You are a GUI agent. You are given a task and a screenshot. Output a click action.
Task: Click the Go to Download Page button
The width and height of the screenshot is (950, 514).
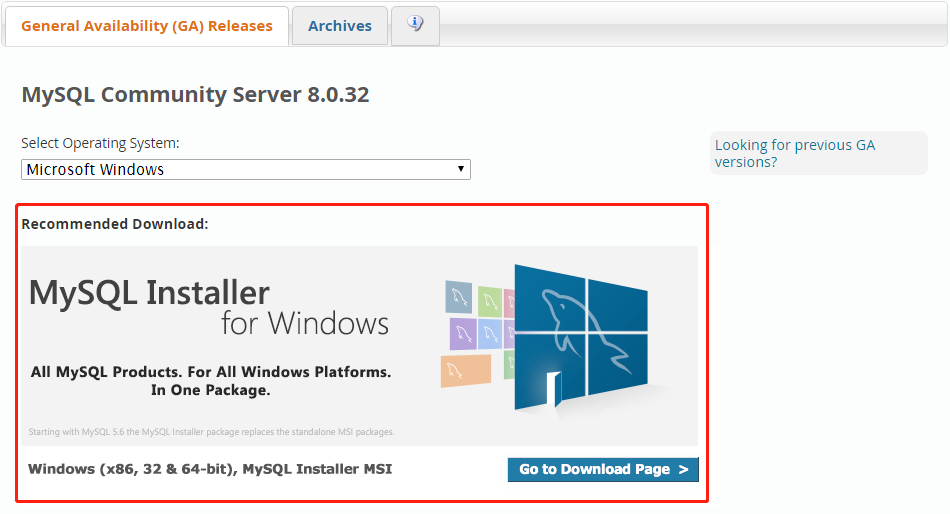603,470
